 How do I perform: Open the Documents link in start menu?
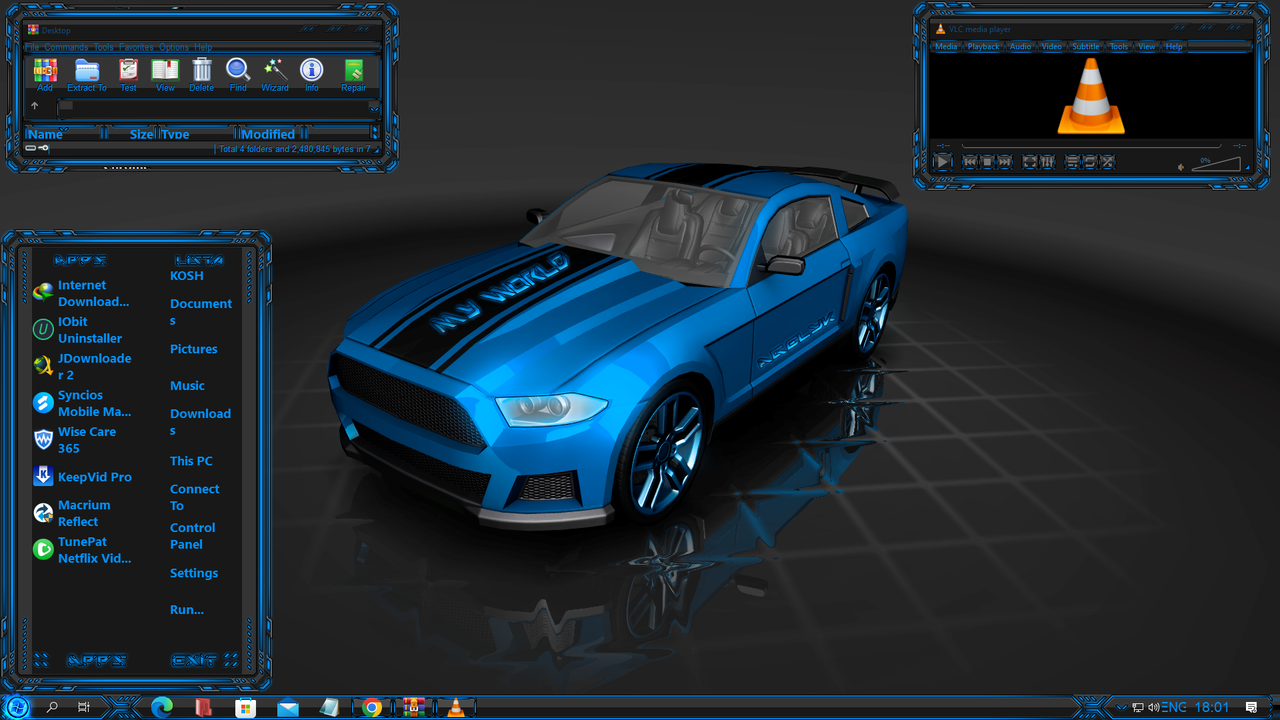201,312
